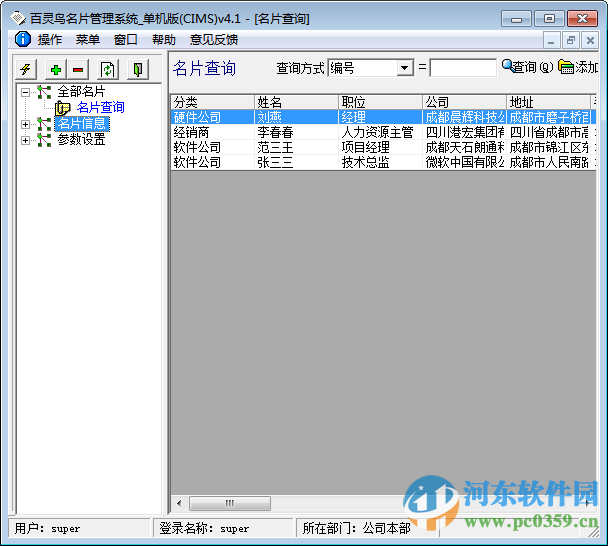Open the 窗口 menu
The width and height of the screenshot is (608, 546).
126,40
